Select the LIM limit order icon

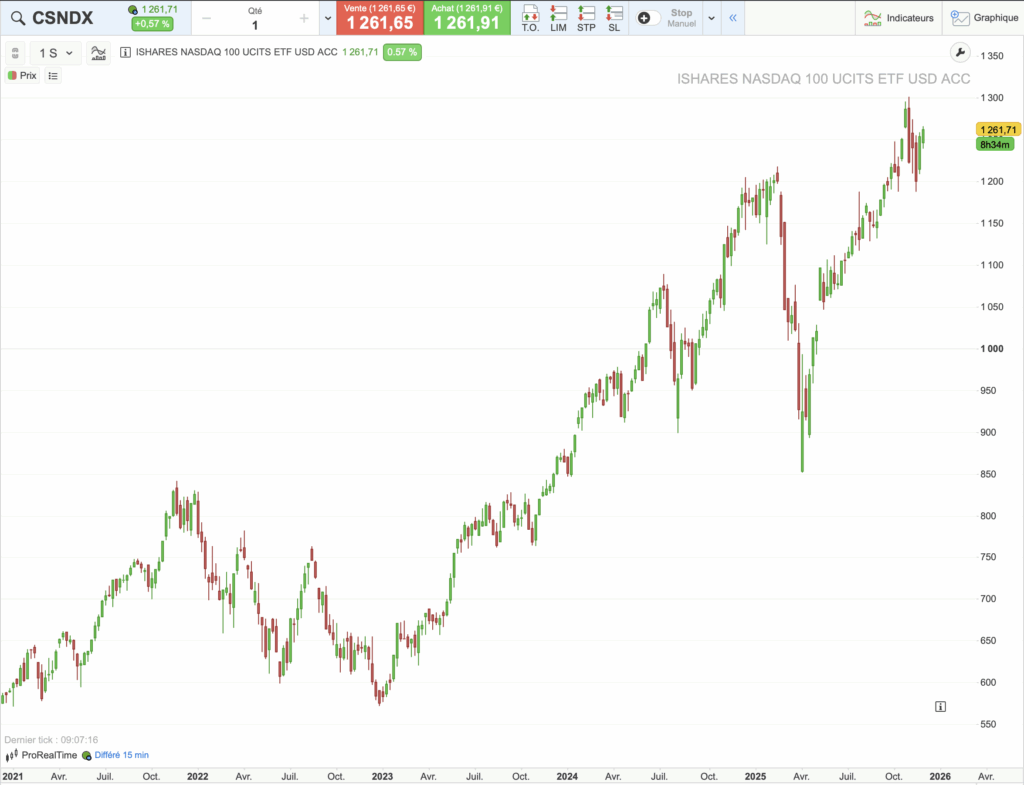click(x=558, y=18)
